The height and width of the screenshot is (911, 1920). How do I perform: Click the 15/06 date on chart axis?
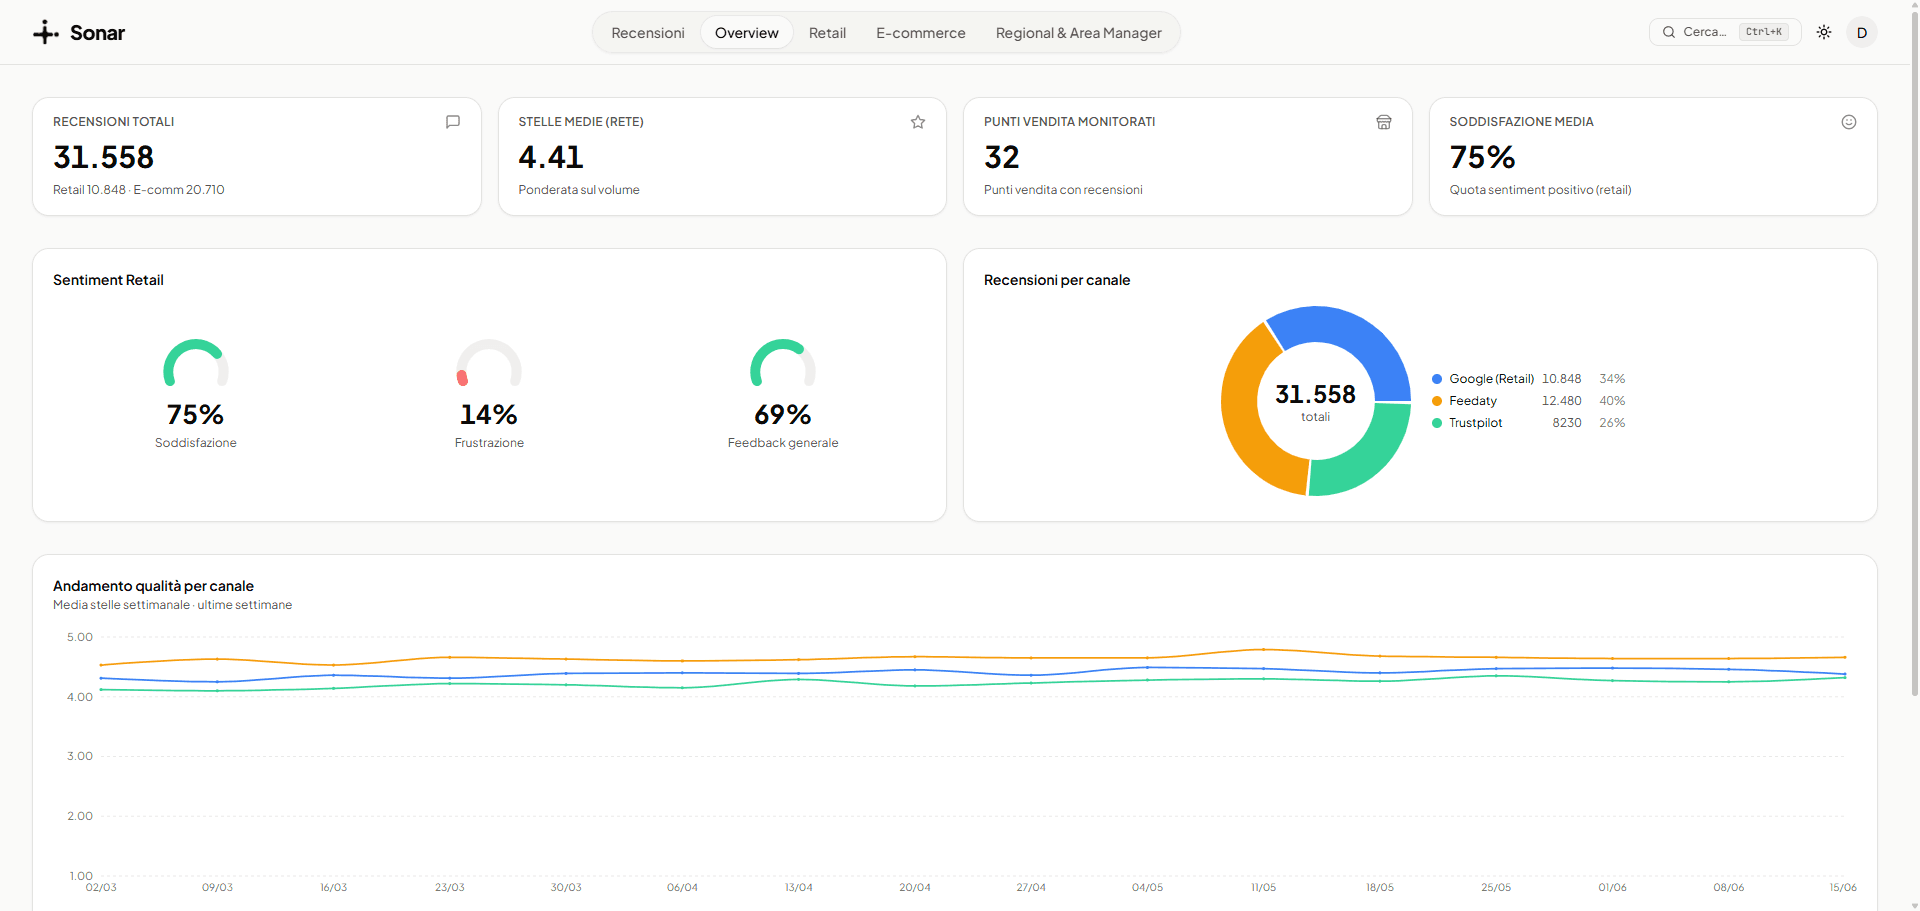coord(1843,888)
